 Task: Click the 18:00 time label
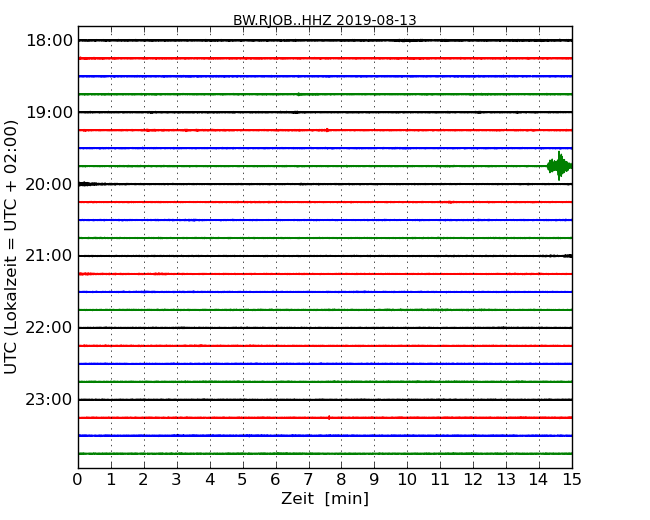point(49,41)
